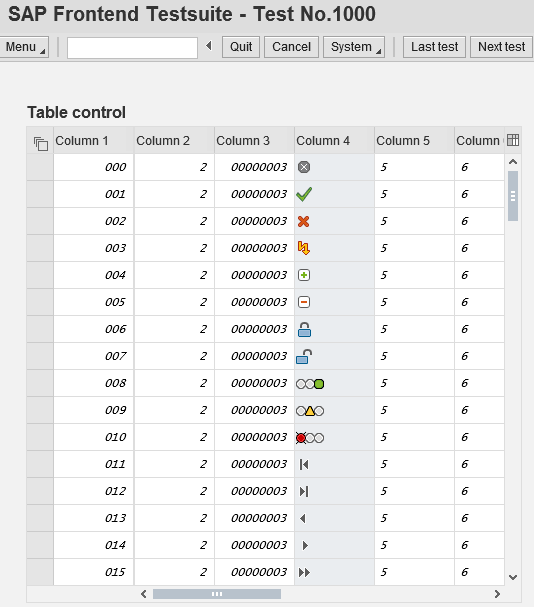This screenshot has width=534, height=607.
Task: Open the table settings grid icon
Action: click(513, 140)
